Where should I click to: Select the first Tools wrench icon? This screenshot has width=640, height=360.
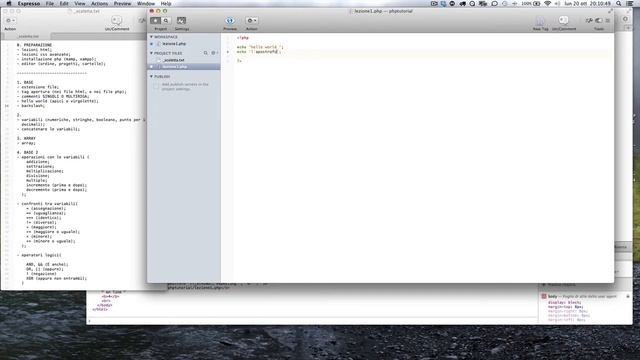pos(589,20)
